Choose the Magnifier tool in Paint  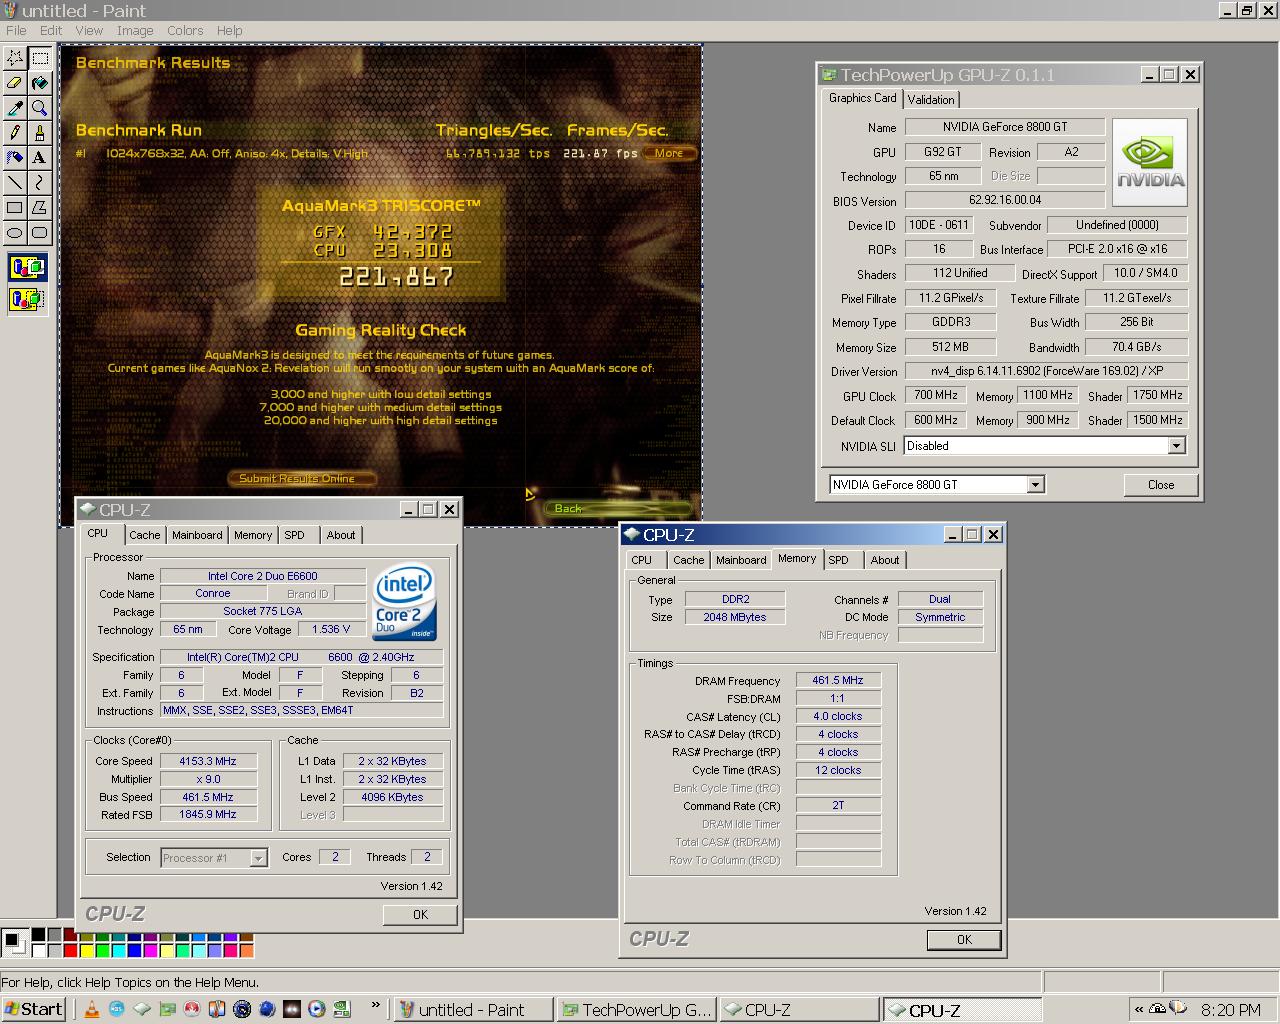click(40, 108)
